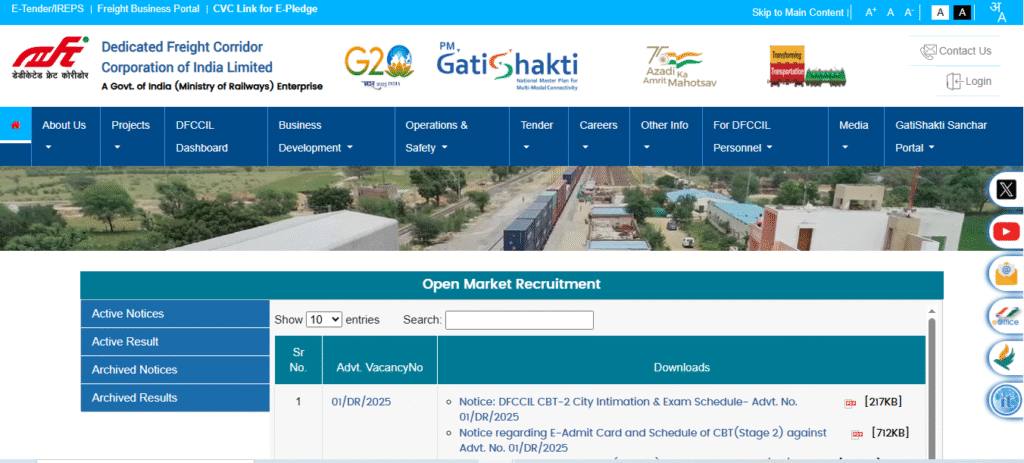Enable black high contrast theme
Image resolution: width=1024 pixels, height=463 pixels.
(962, 12)
